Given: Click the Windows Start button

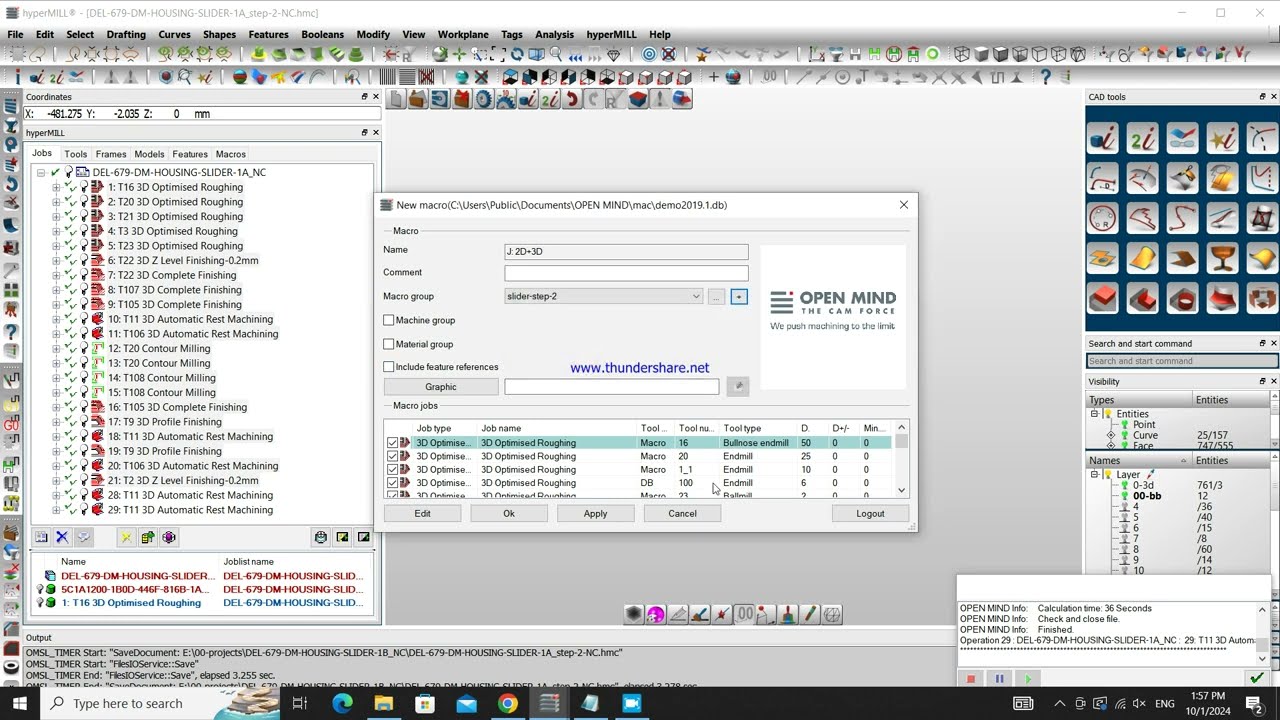Looking at the screenshot, I should point(19,703).
